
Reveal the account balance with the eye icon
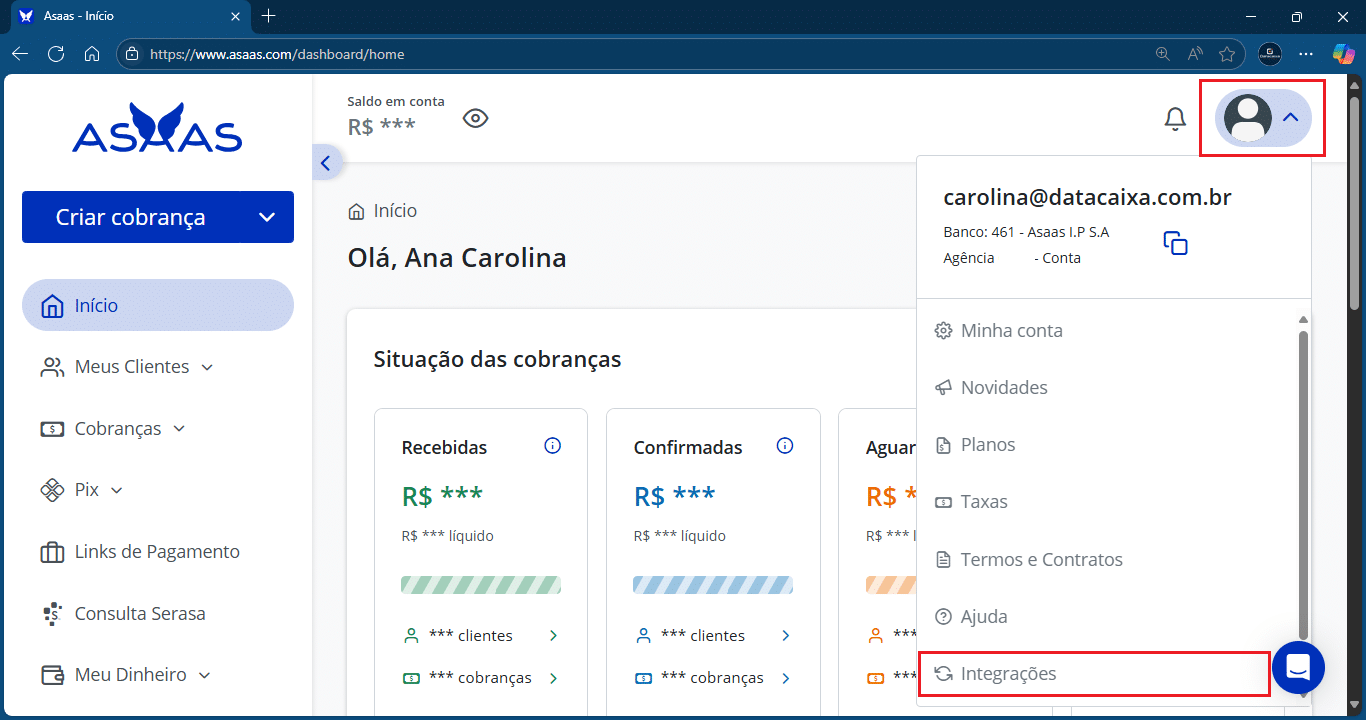(475, 118)
